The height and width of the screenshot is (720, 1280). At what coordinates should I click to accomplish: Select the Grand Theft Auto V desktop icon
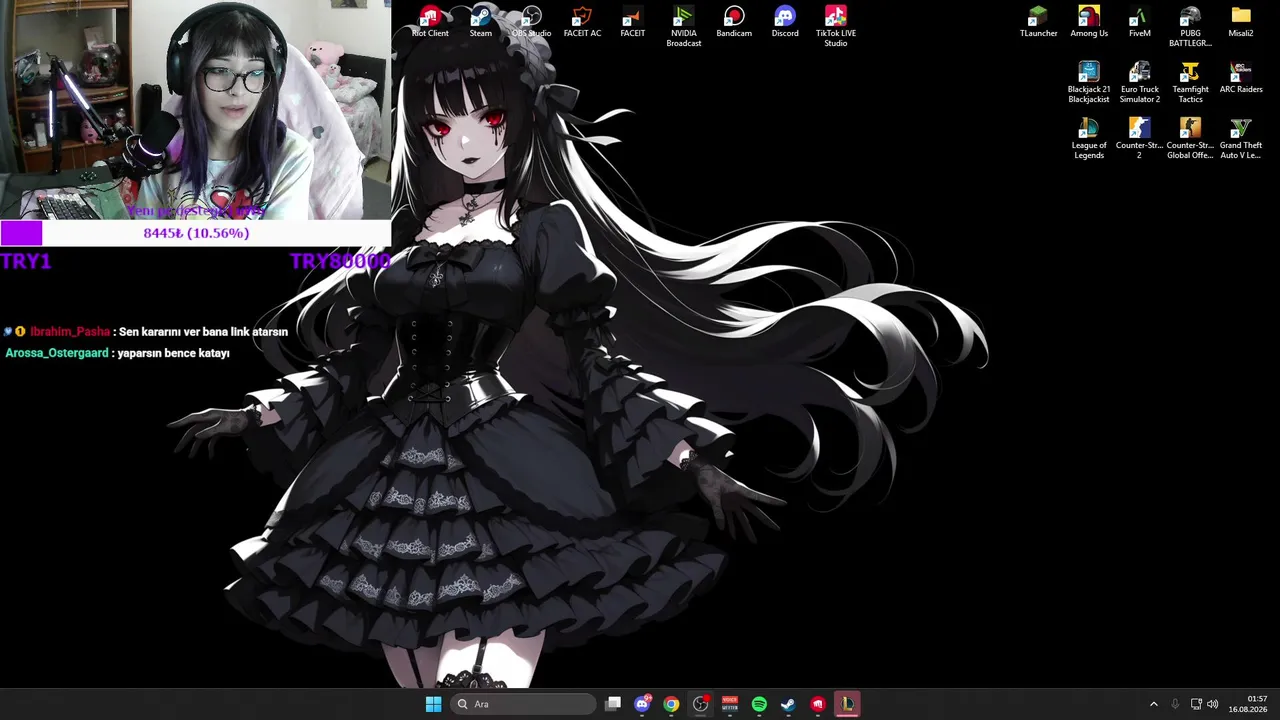pyautogui.click(x=1241, y=139)
